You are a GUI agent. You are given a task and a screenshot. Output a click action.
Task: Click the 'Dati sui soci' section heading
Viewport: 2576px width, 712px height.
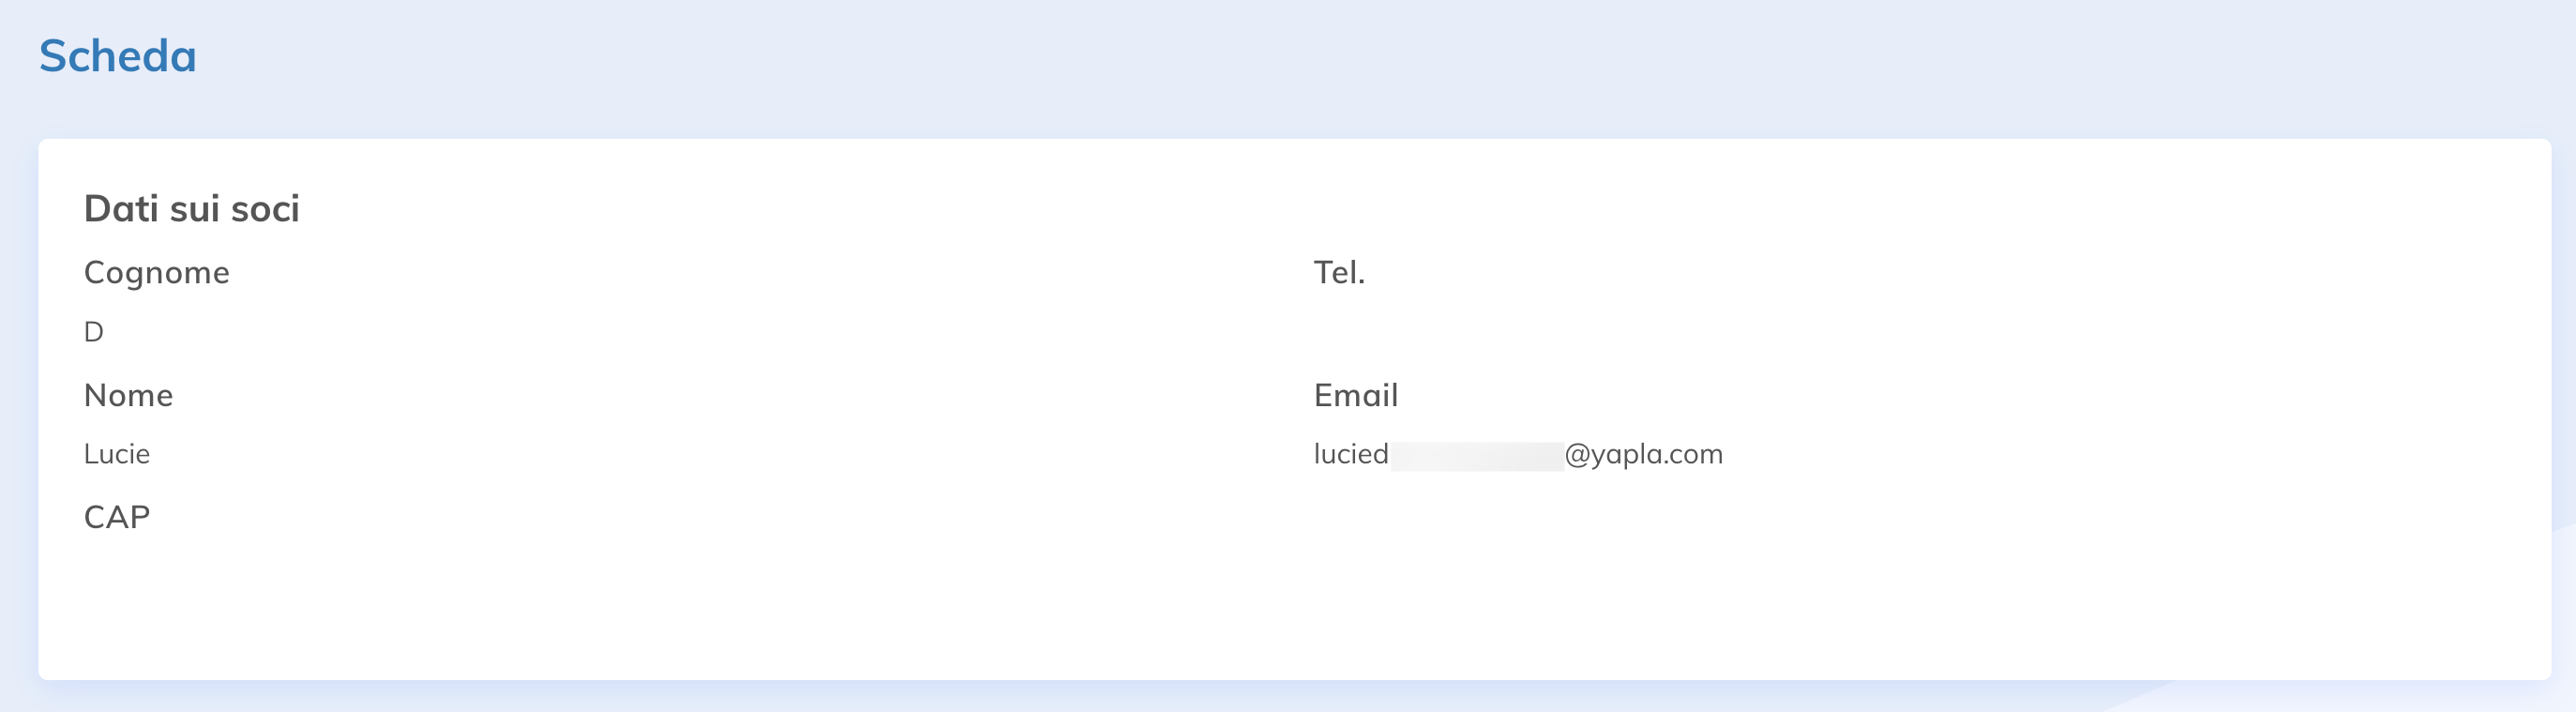coord(191,209)
